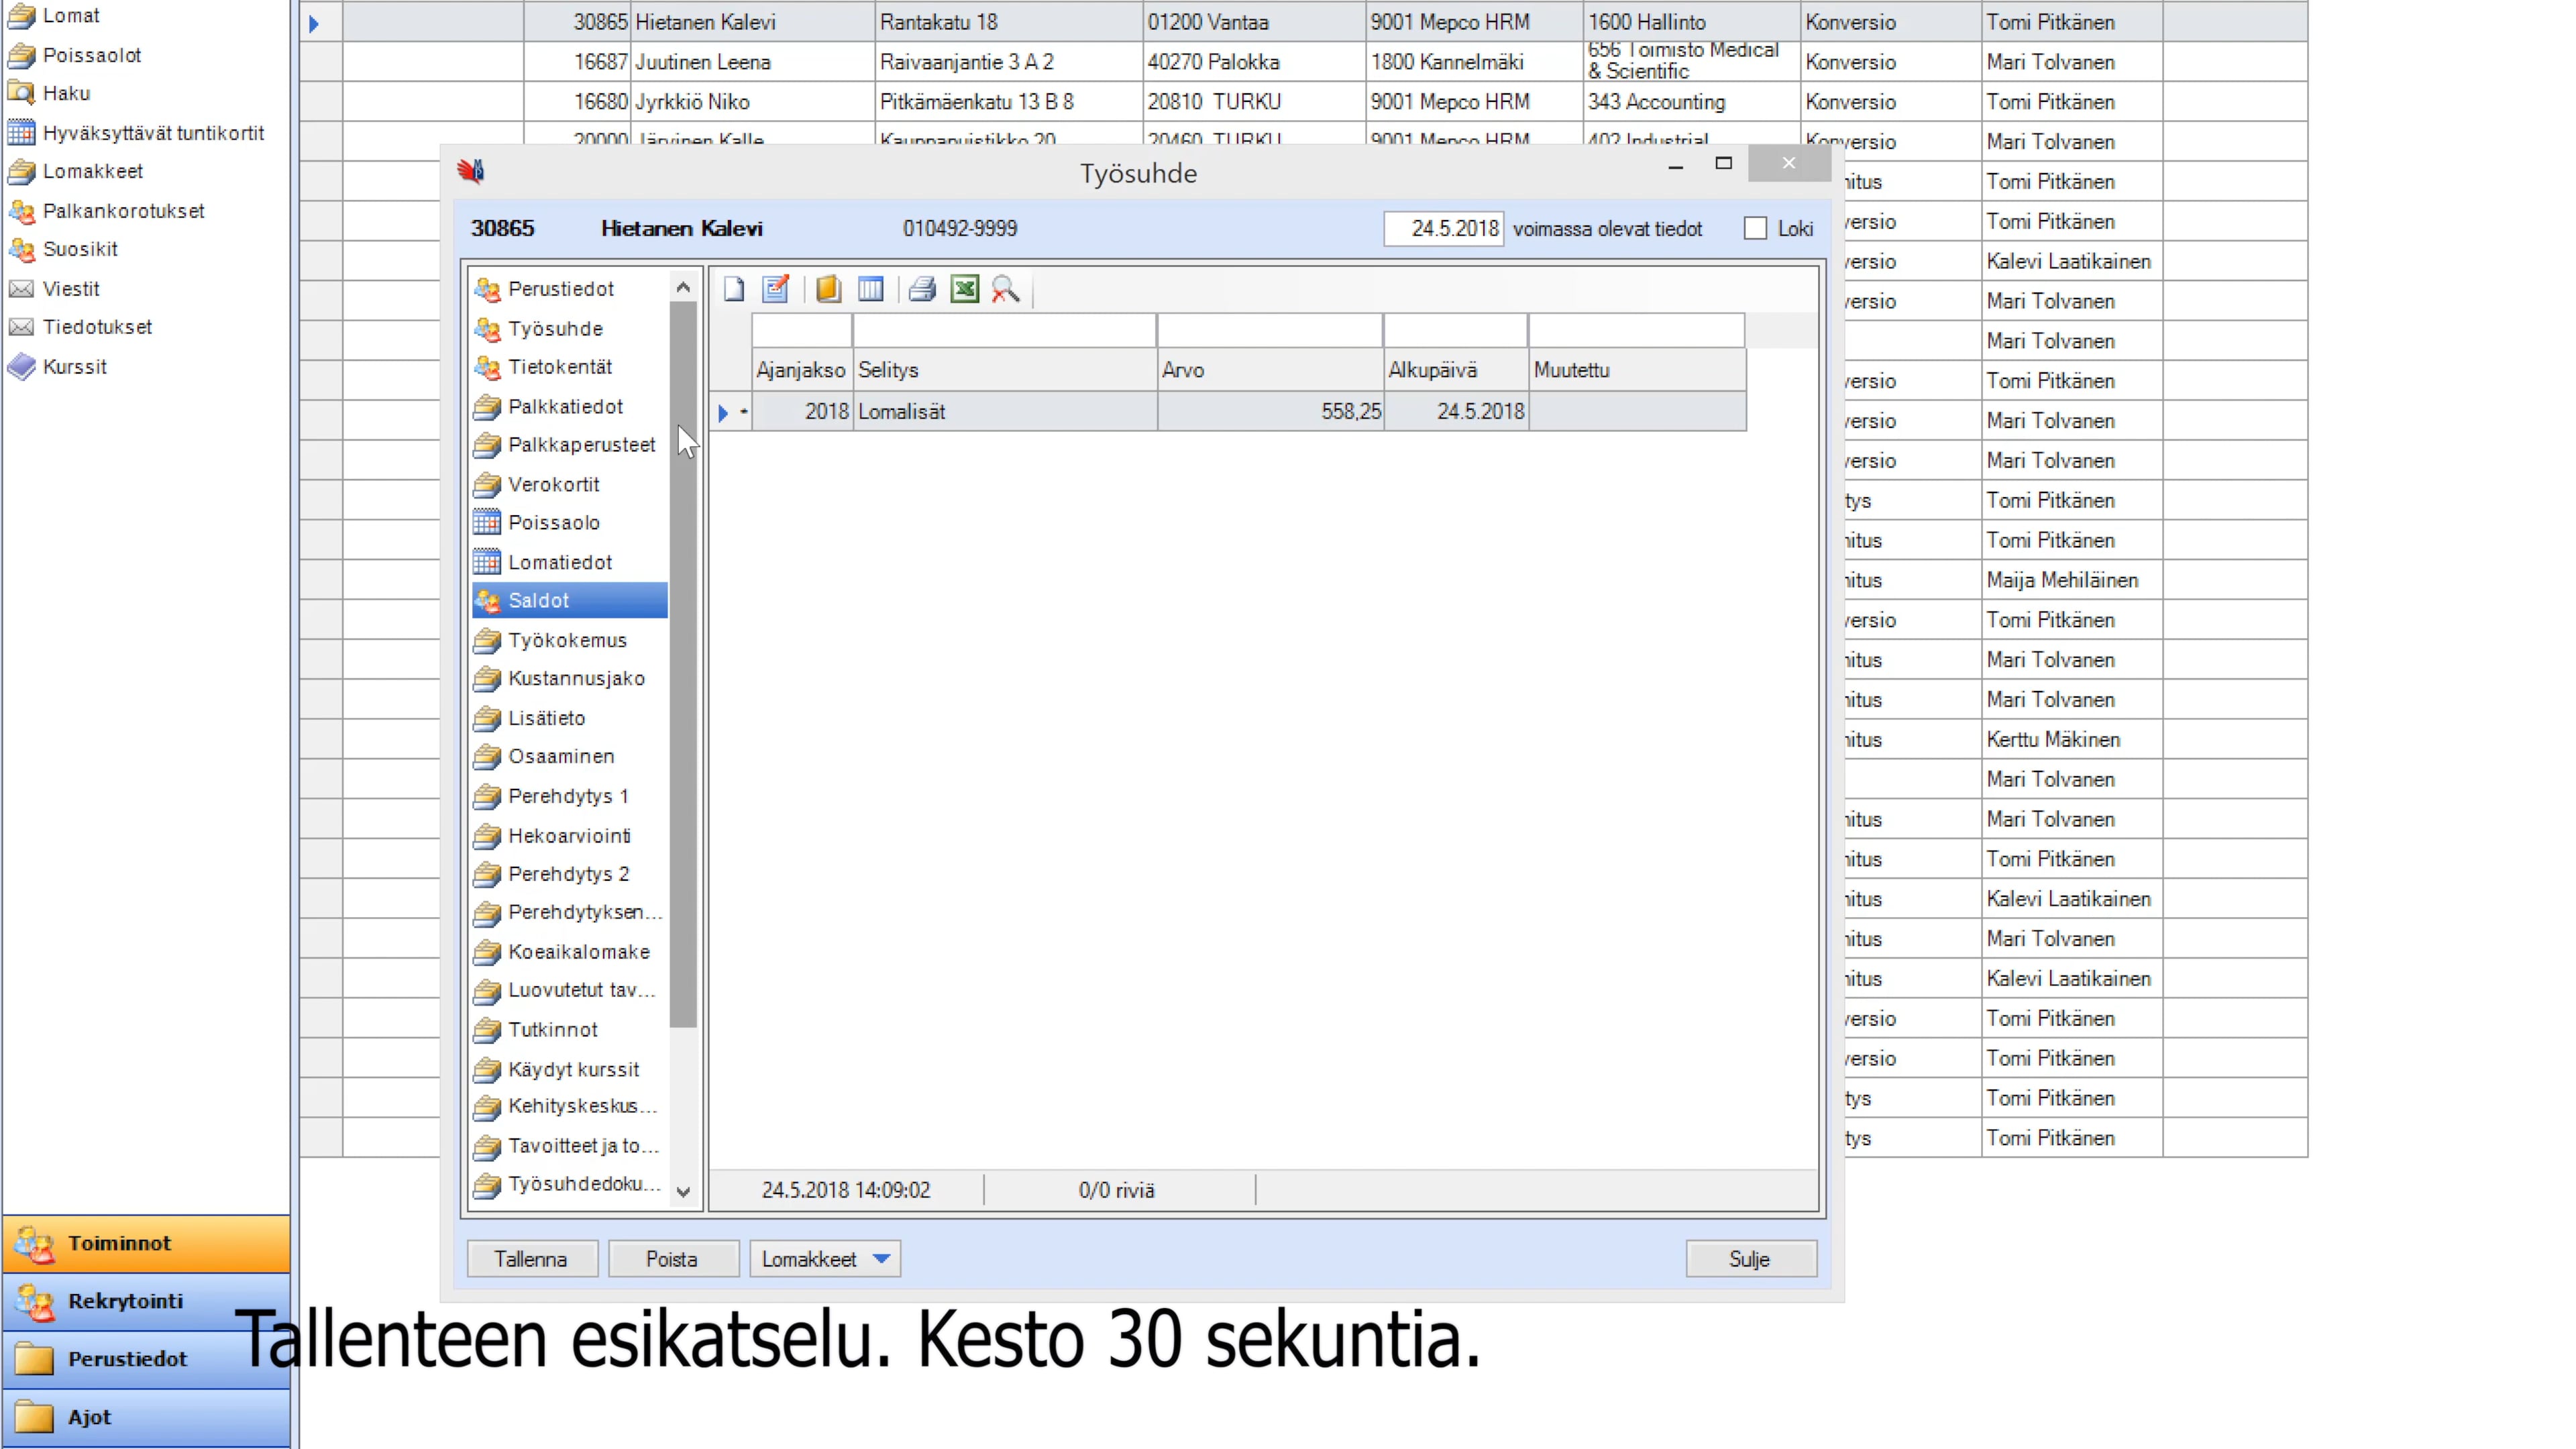Open Viestit in the sidebar
The width and height of the screenshot is (2576, 1449).
(x=71, y=288)
